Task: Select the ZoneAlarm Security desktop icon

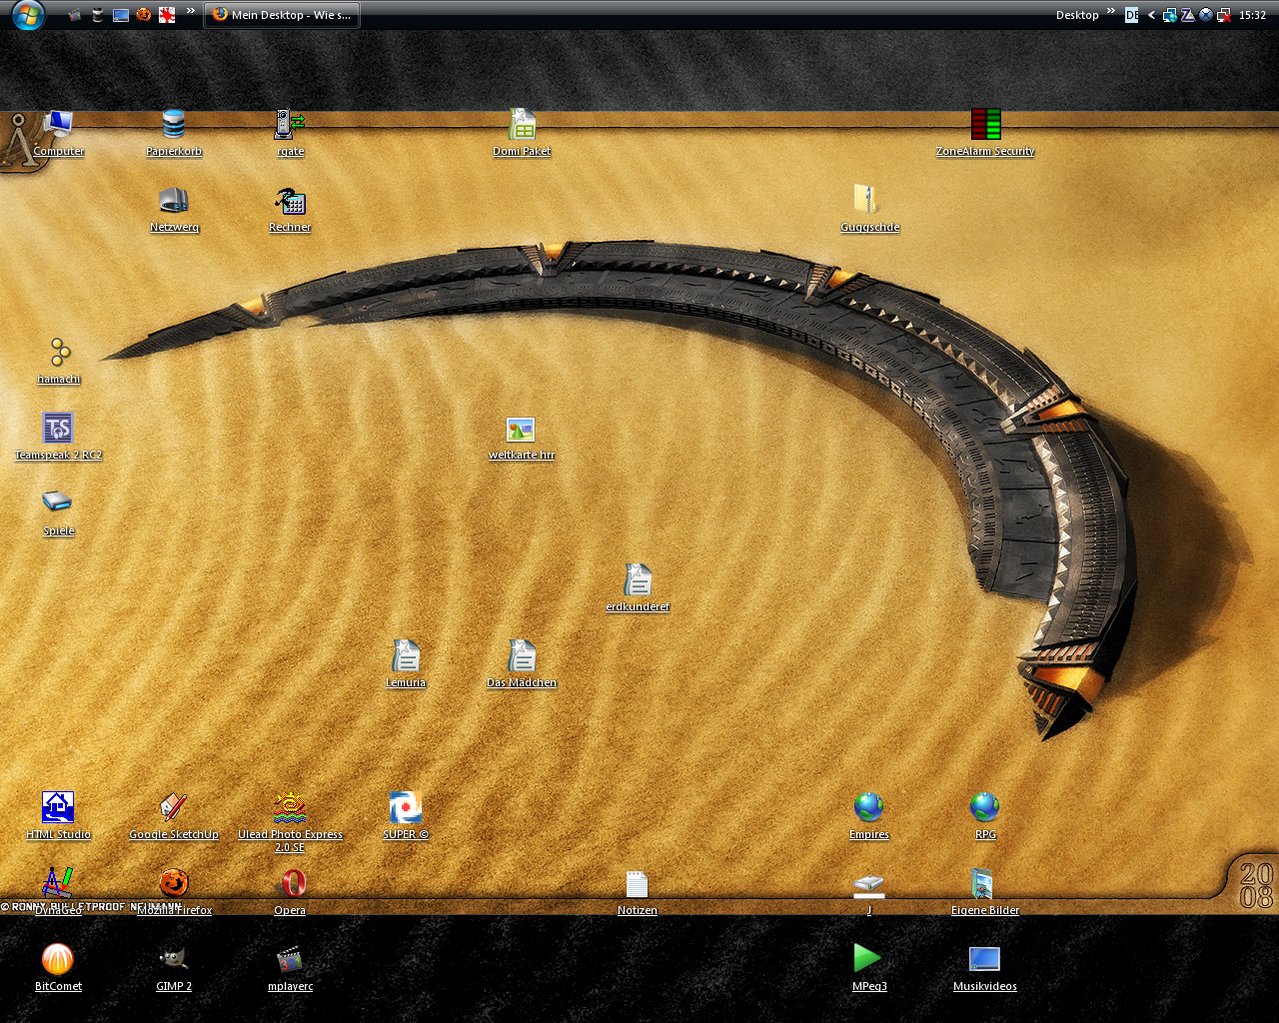Action: [x=985, y=126]
